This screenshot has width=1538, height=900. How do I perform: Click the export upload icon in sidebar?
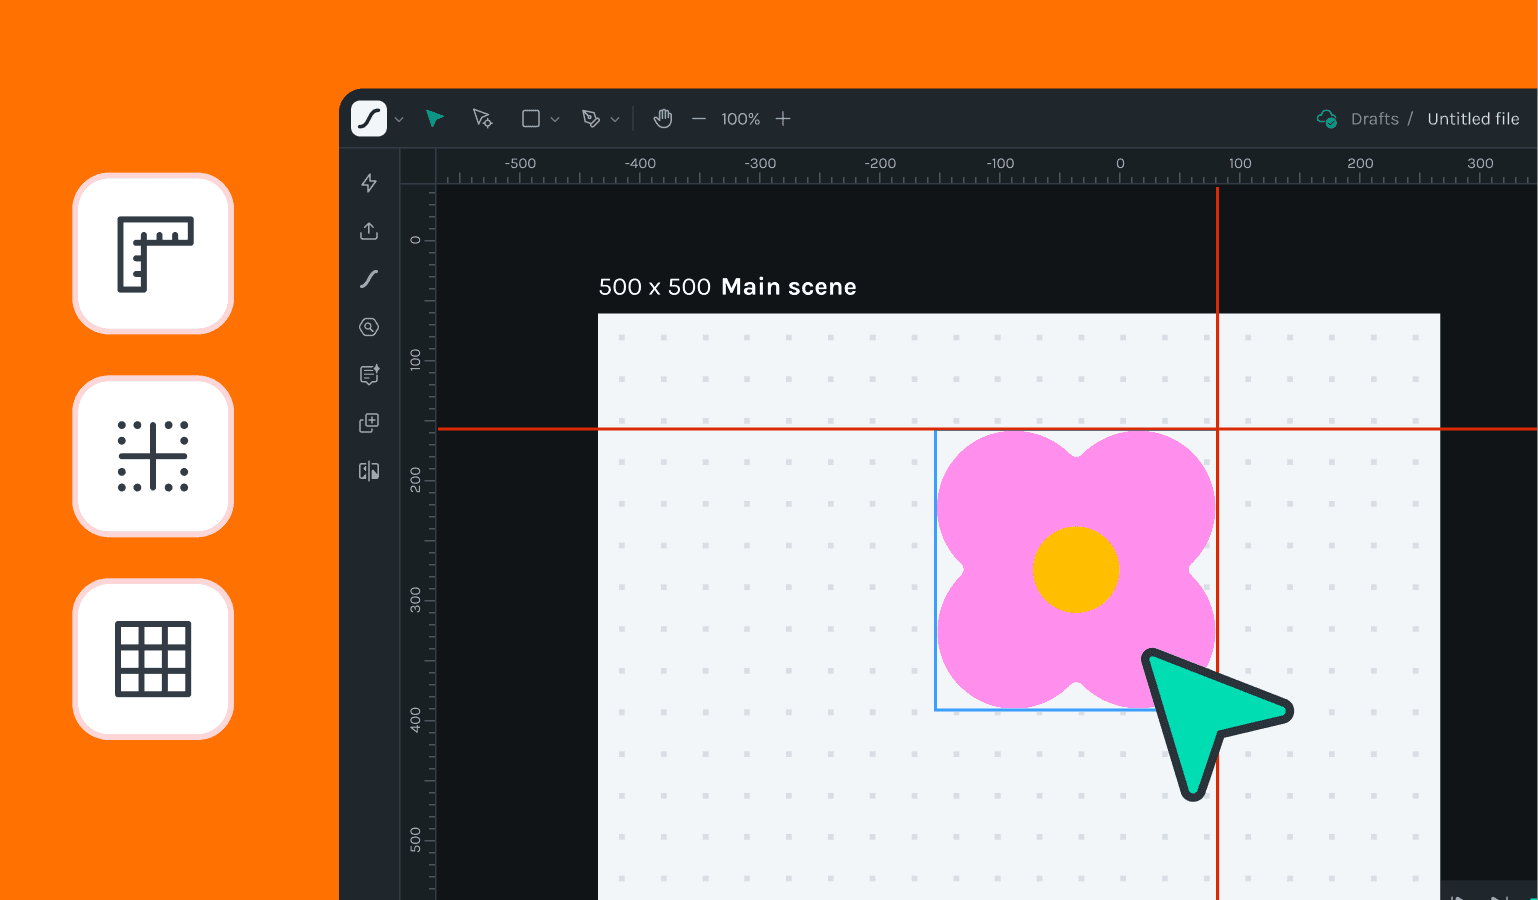coord(369,231)
